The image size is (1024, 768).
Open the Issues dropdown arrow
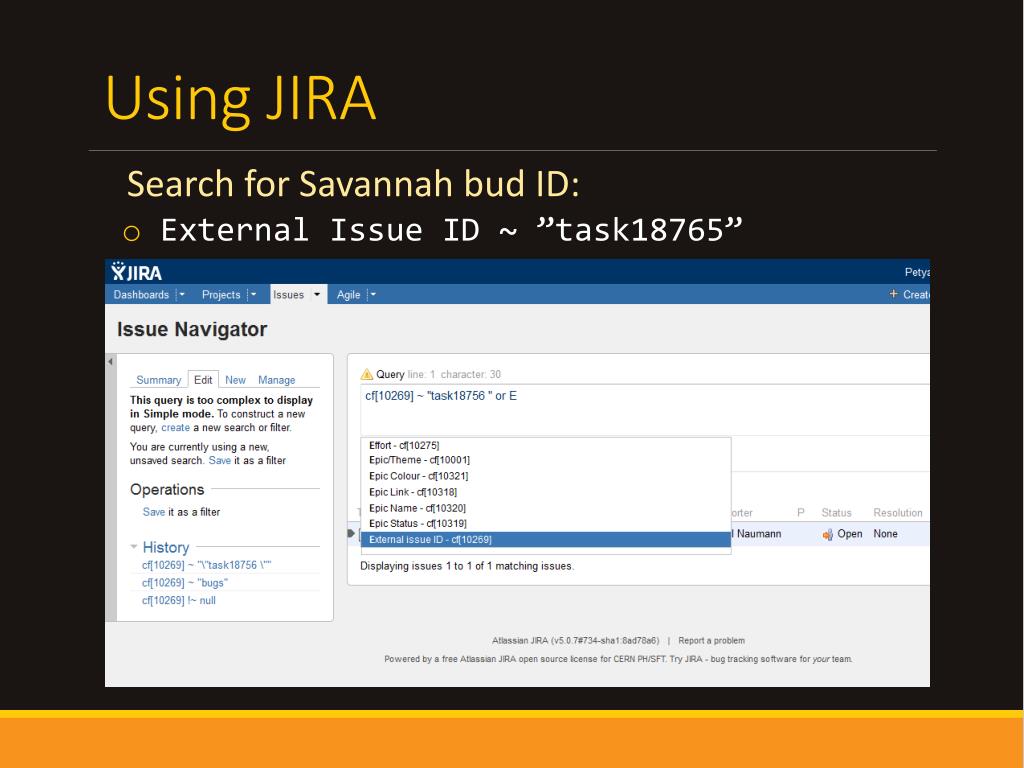(317, 295)
